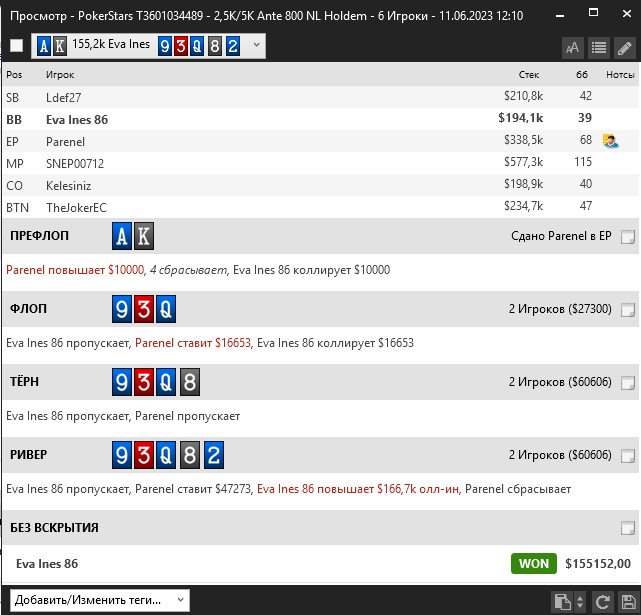
Task: Click stack value $577,3k
Action: pyautogui.click(x=523, y=162)
